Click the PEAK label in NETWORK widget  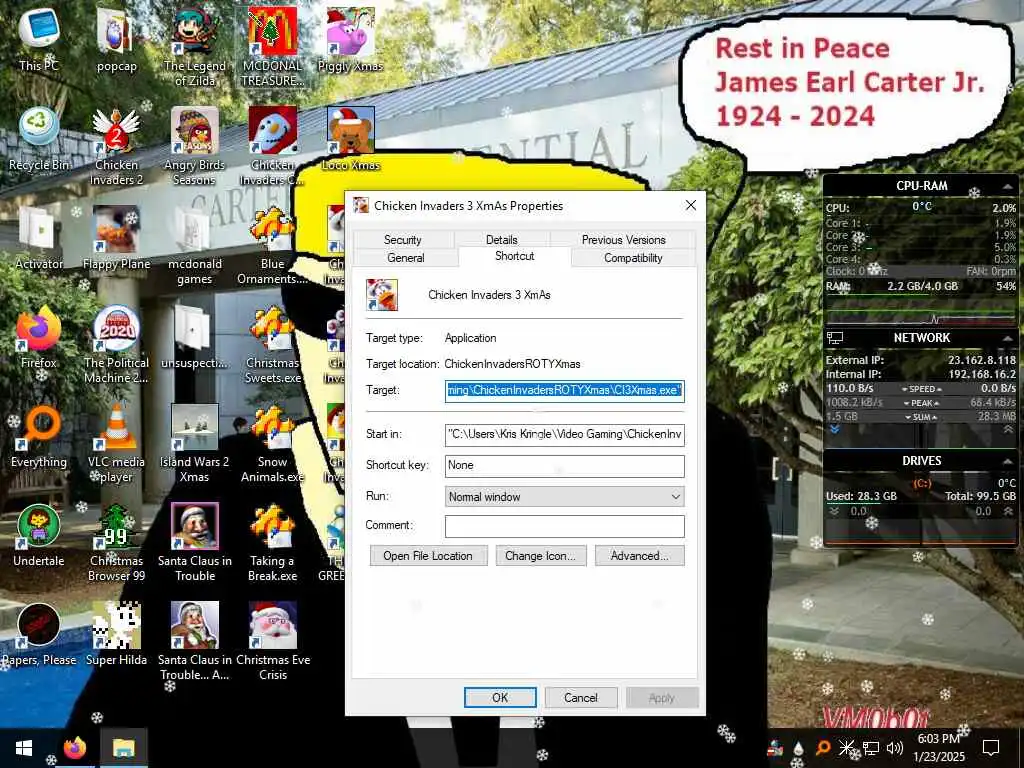pyautogui.click(x=921, y=403)
